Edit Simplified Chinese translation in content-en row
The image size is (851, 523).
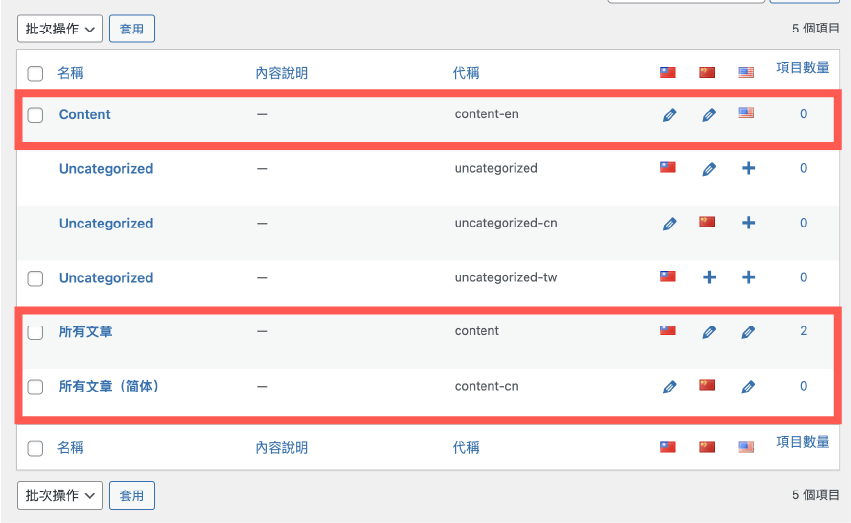click(708, 115)
